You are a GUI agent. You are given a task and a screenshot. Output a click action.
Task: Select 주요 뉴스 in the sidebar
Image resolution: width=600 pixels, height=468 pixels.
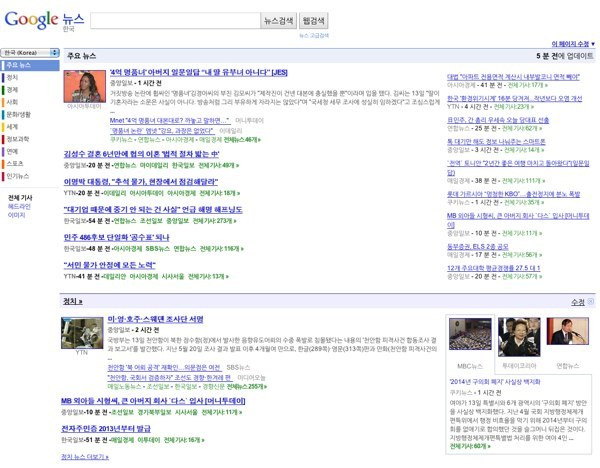(30, 65)
